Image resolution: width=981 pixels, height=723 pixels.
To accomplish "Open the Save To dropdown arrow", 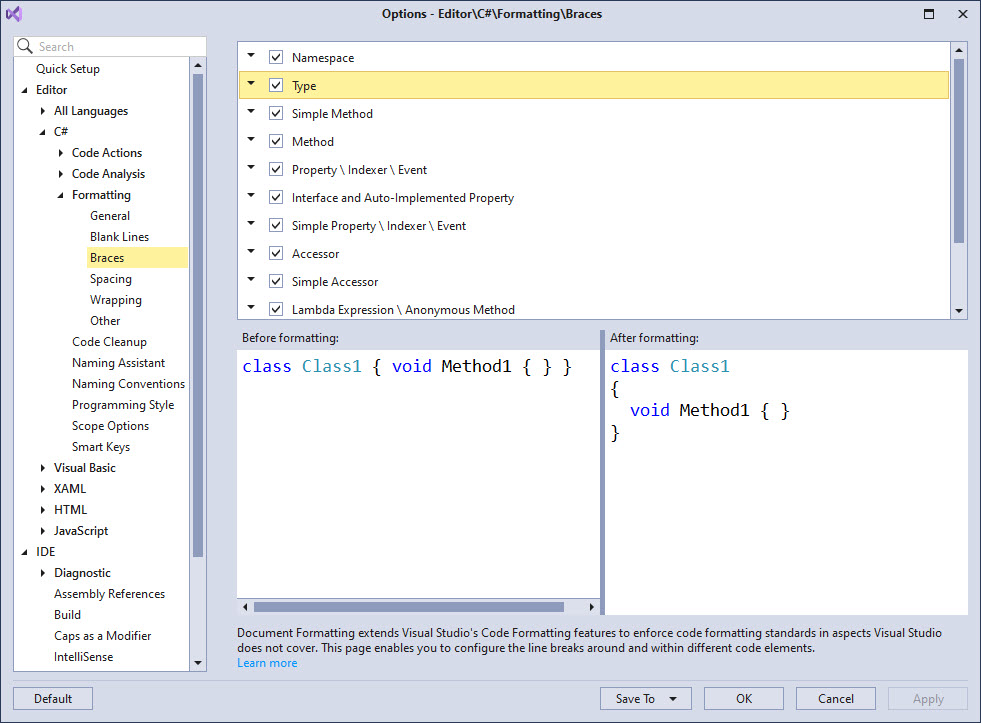I will point(673,699).
